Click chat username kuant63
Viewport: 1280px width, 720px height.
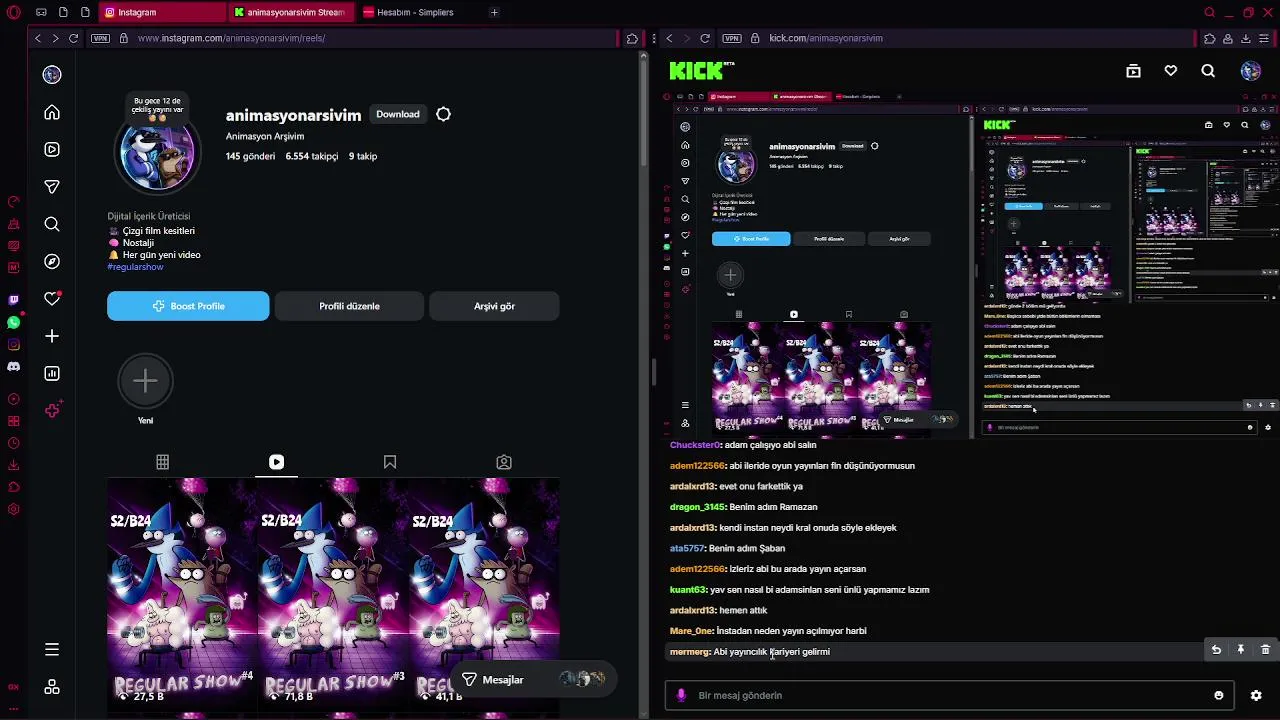[x=688, y=590]
